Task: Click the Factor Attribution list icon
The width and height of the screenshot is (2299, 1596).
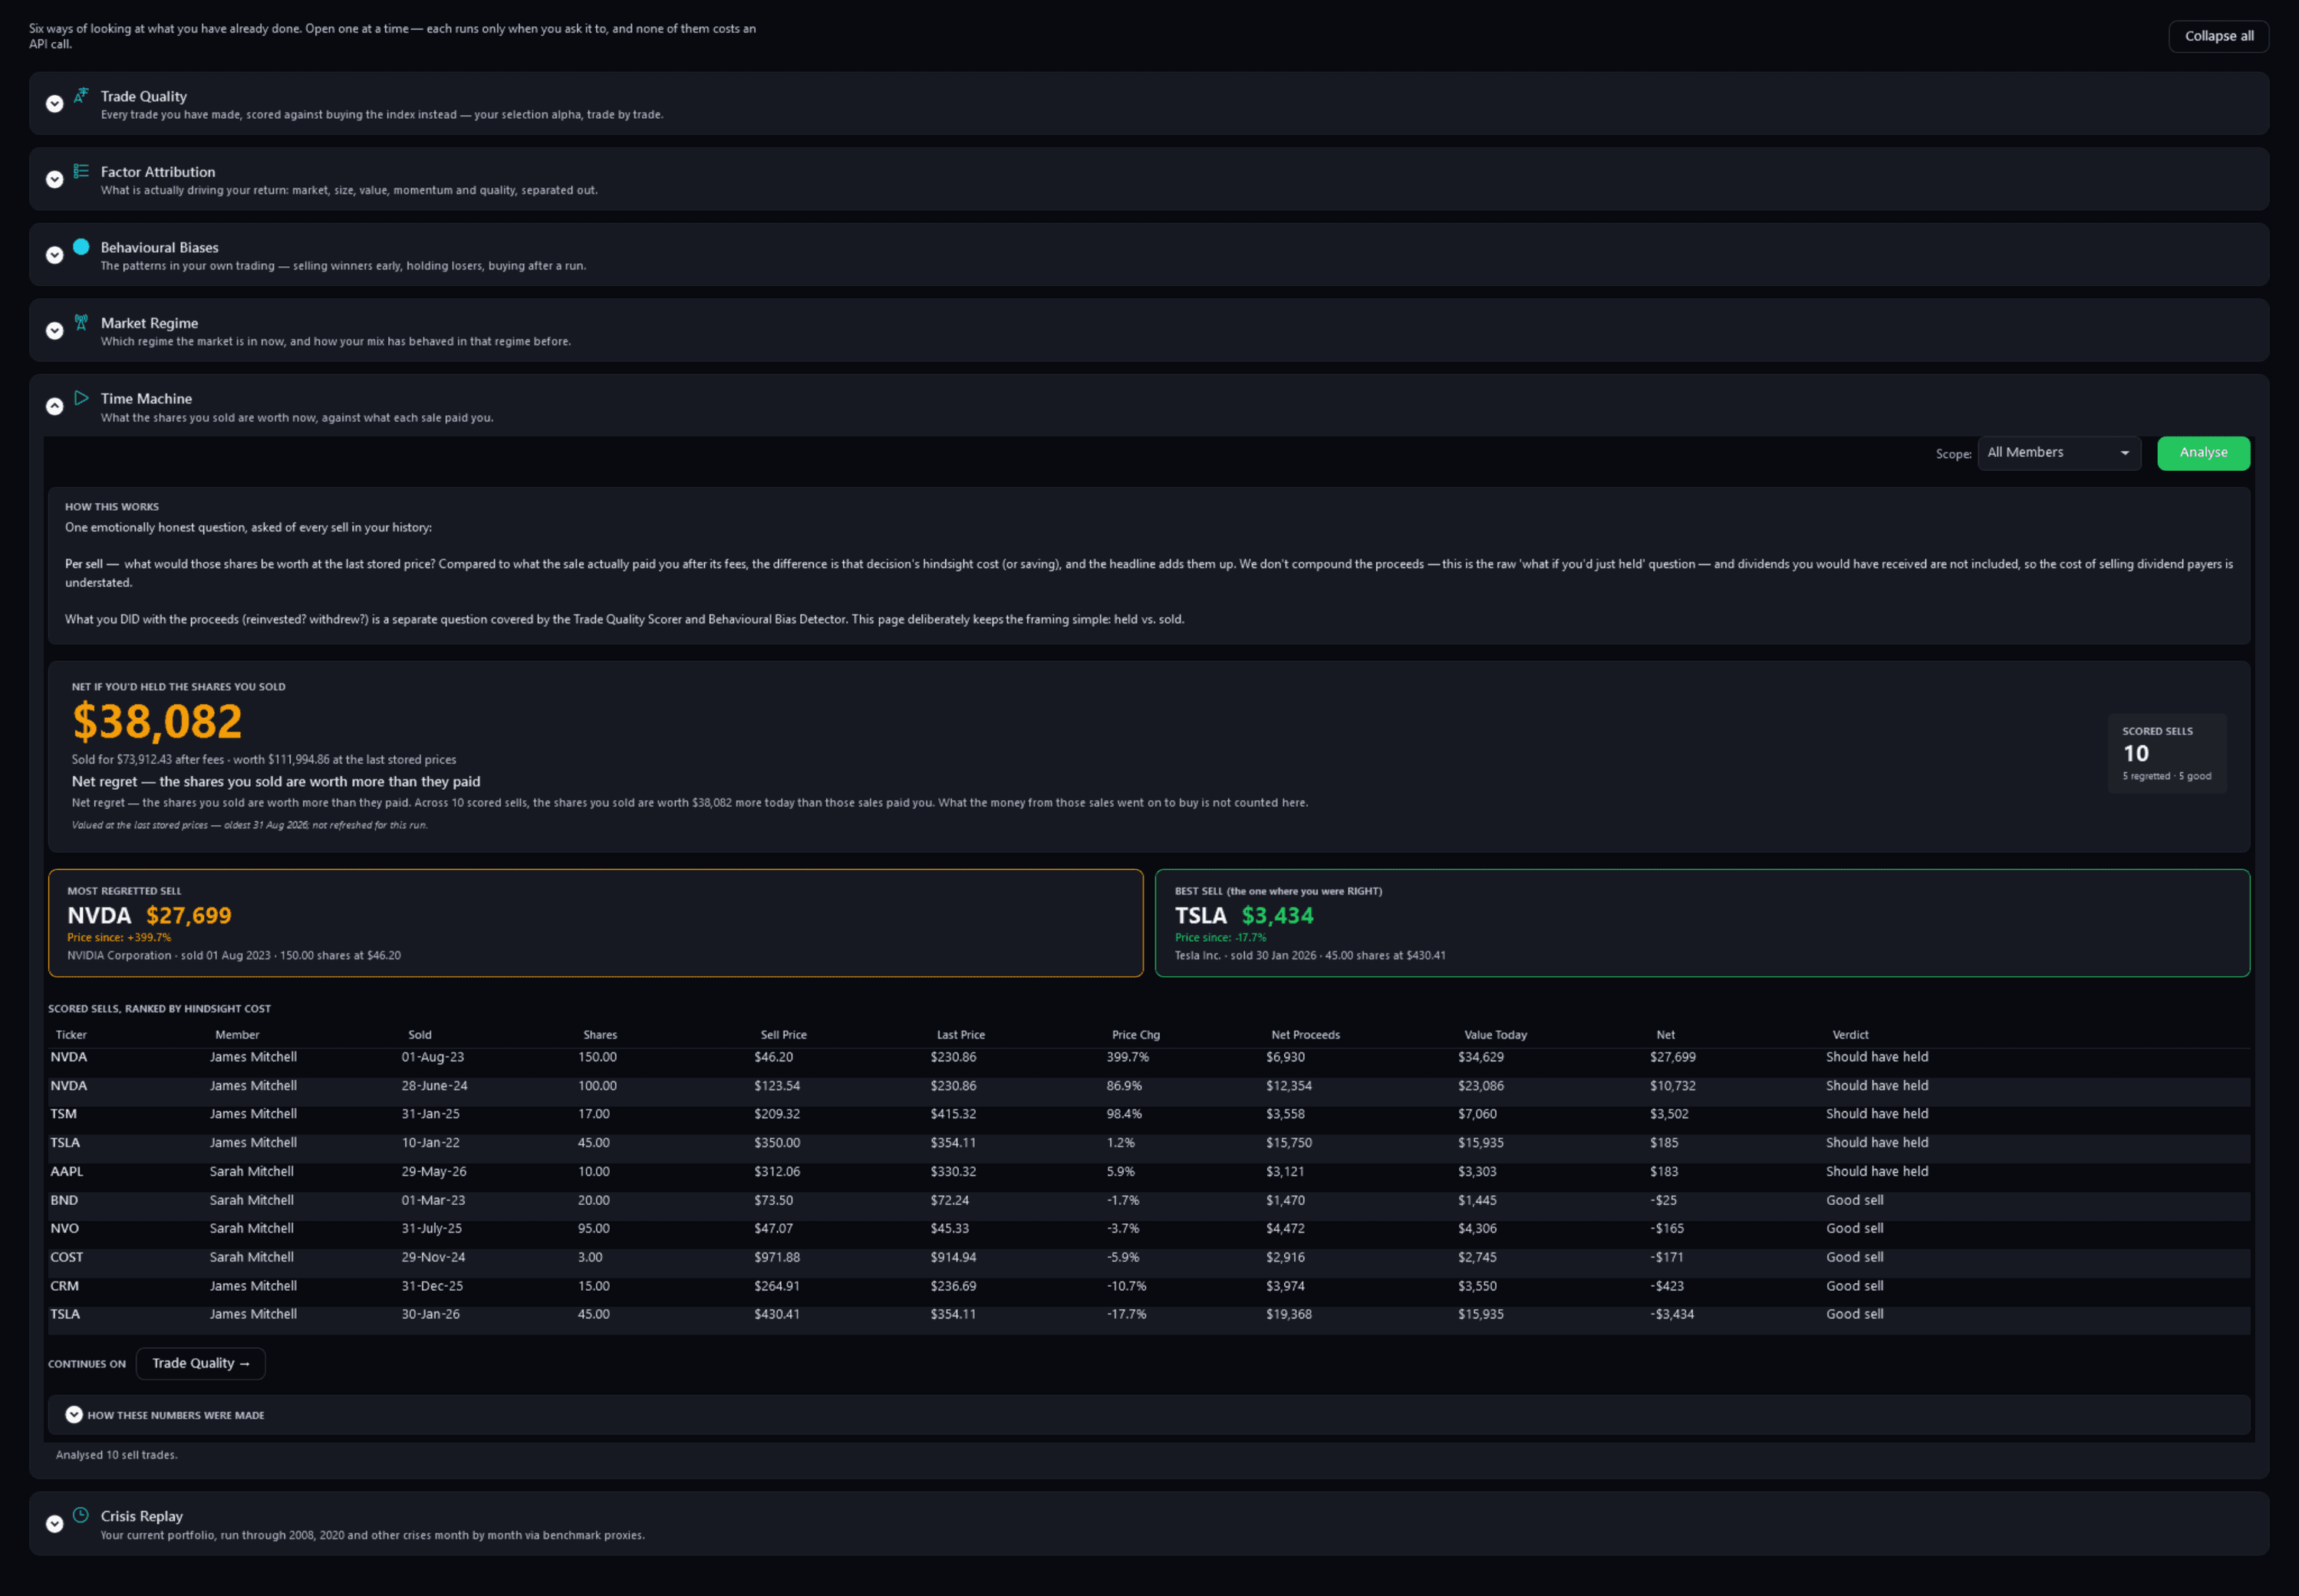Action: click(81, 171)
